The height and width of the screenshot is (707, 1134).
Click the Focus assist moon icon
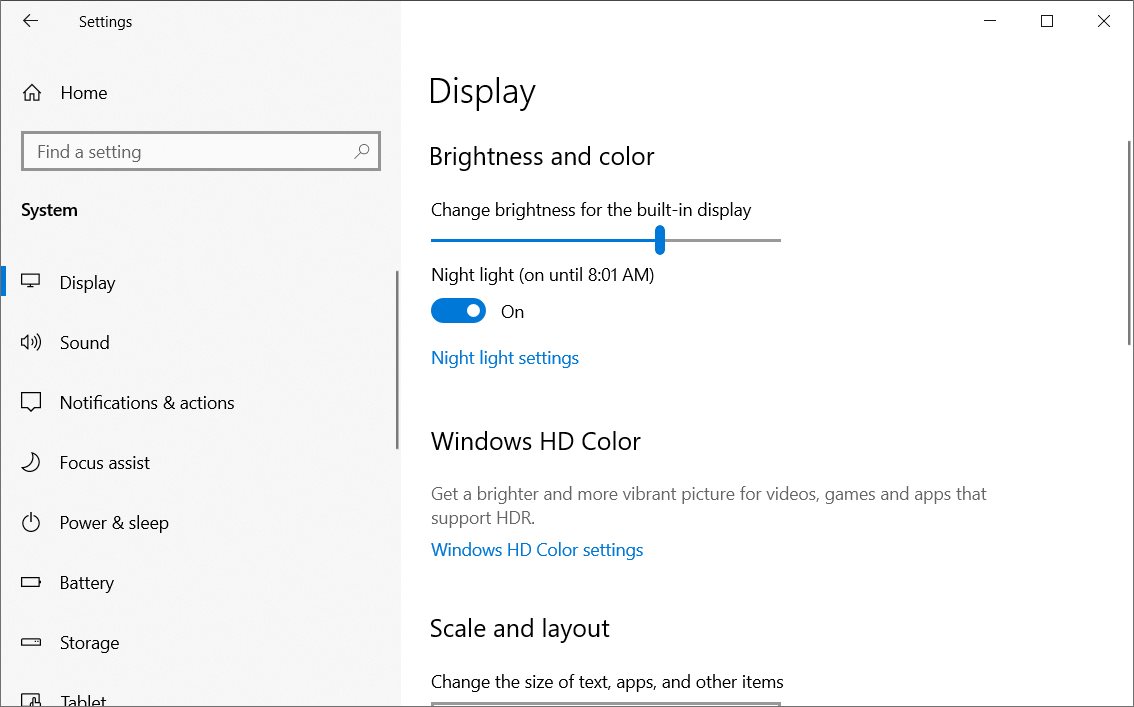30,462
